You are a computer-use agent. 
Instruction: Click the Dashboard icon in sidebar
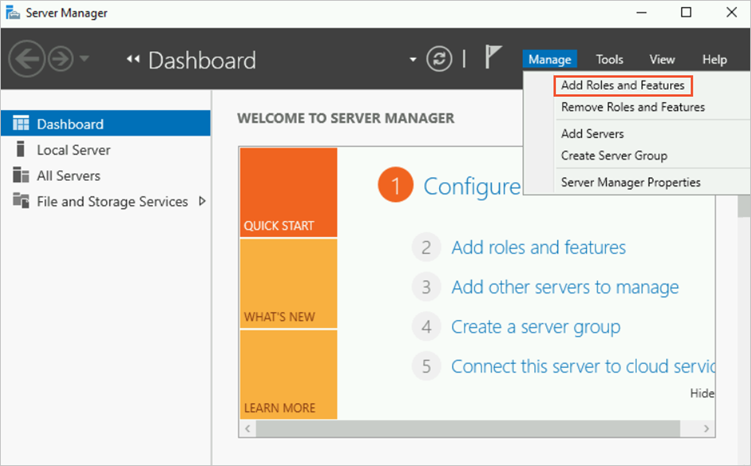(20, 124)
